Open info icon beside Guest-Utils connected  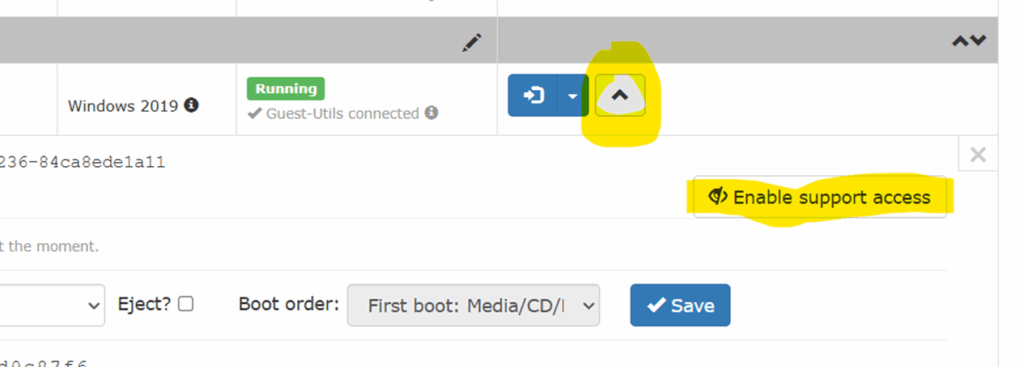point(431,112)
